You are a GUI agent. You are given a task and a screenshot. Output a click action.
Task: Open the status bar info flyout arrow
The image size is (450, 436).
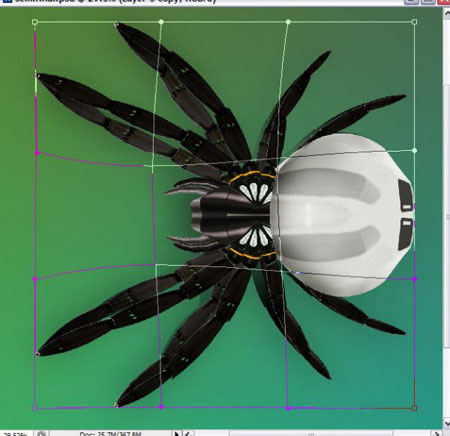pos(177,434)
